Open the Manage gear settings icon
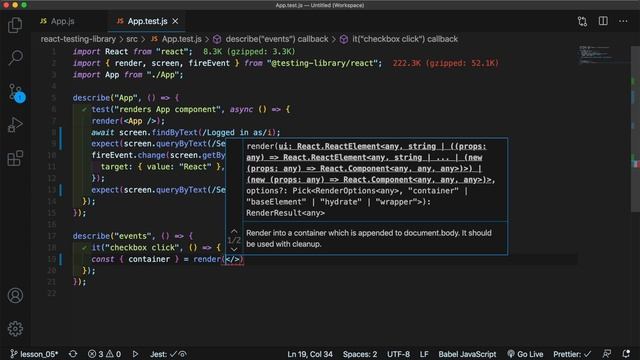Screen dimensions: 640x360 pyautogui.click(x=15, y=328)
